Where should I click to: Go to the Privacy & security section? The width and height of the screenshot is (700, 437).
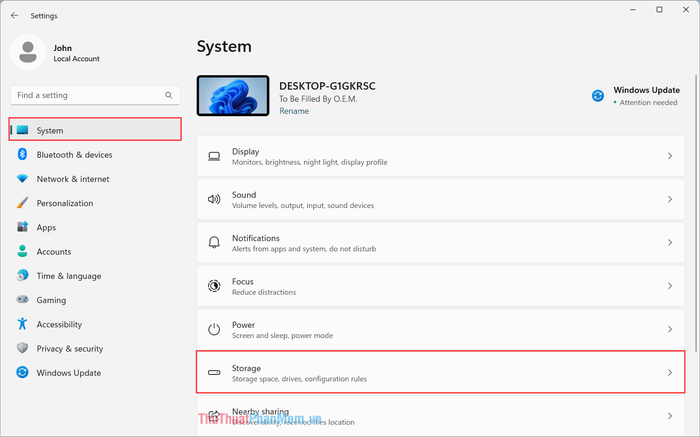95,348
